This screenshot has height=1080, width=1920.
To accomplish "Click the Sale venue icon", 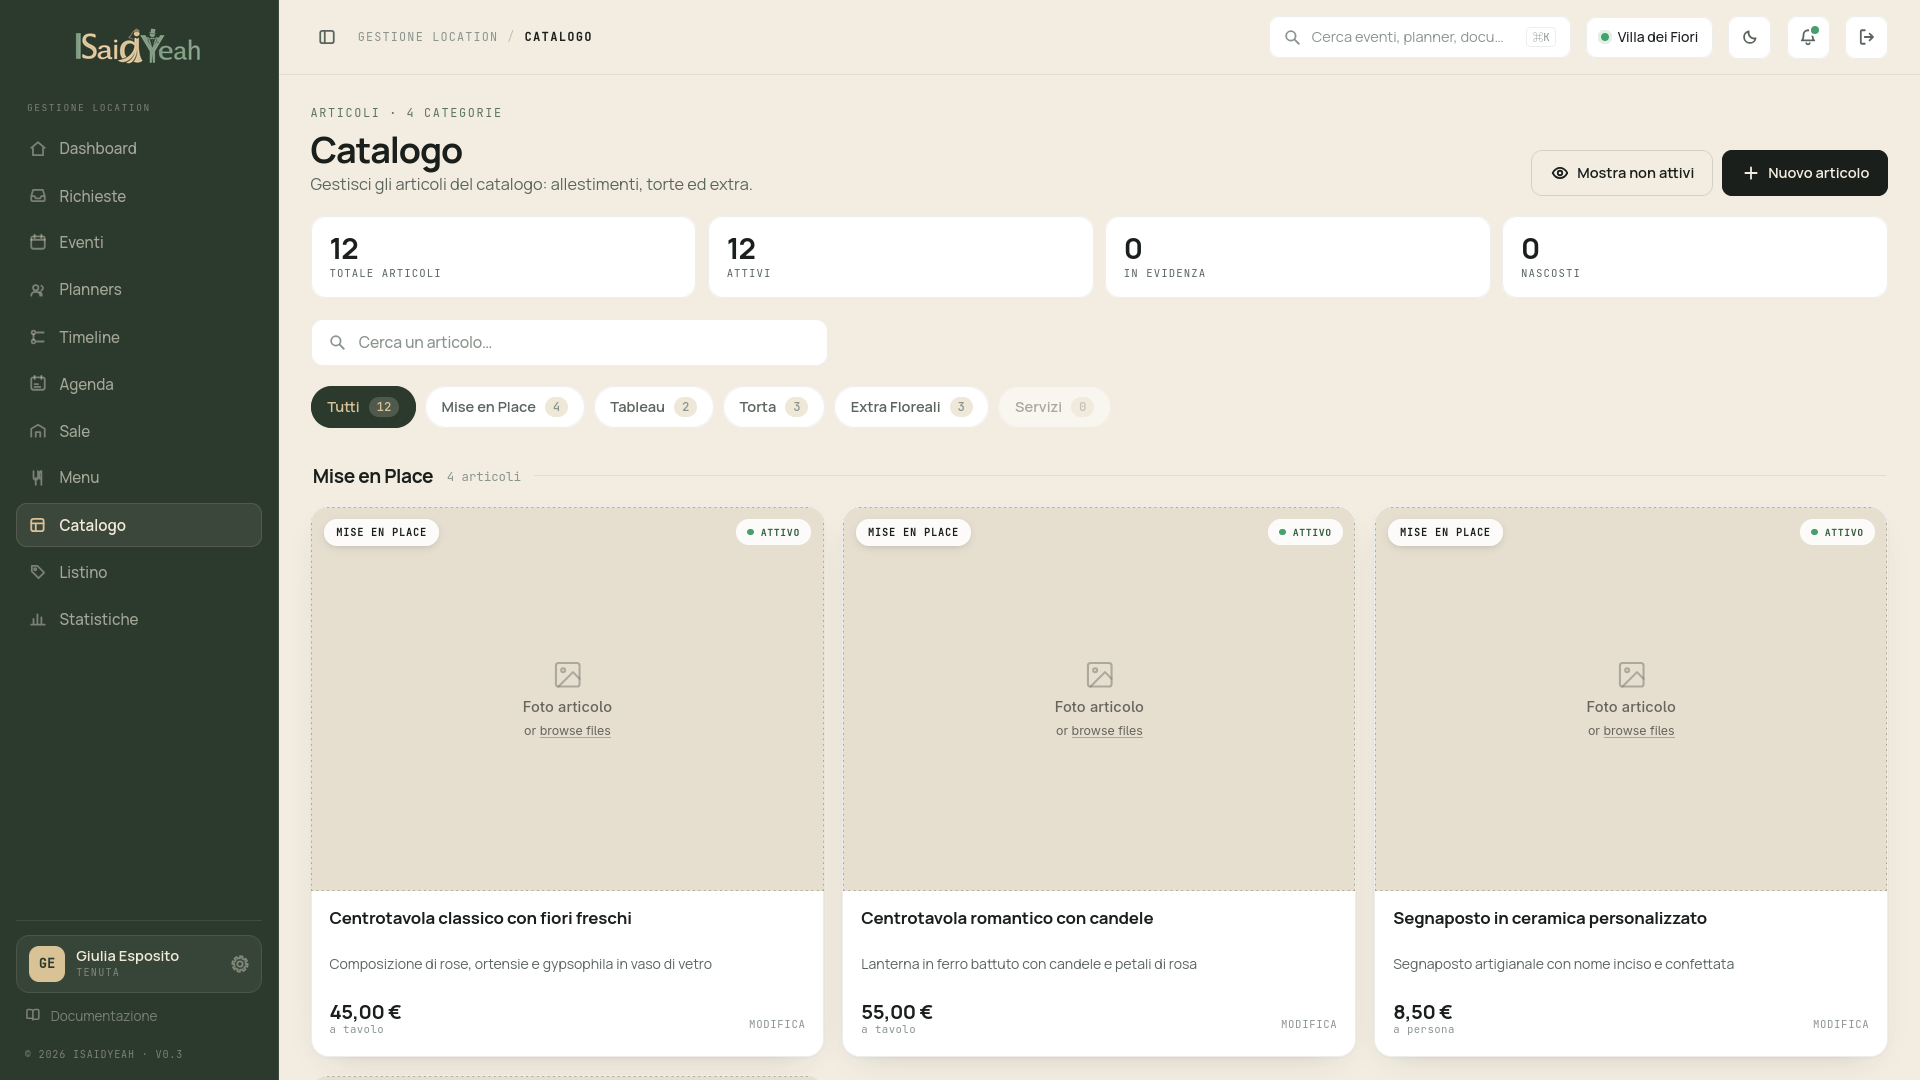I will click(x=38, y=431).
